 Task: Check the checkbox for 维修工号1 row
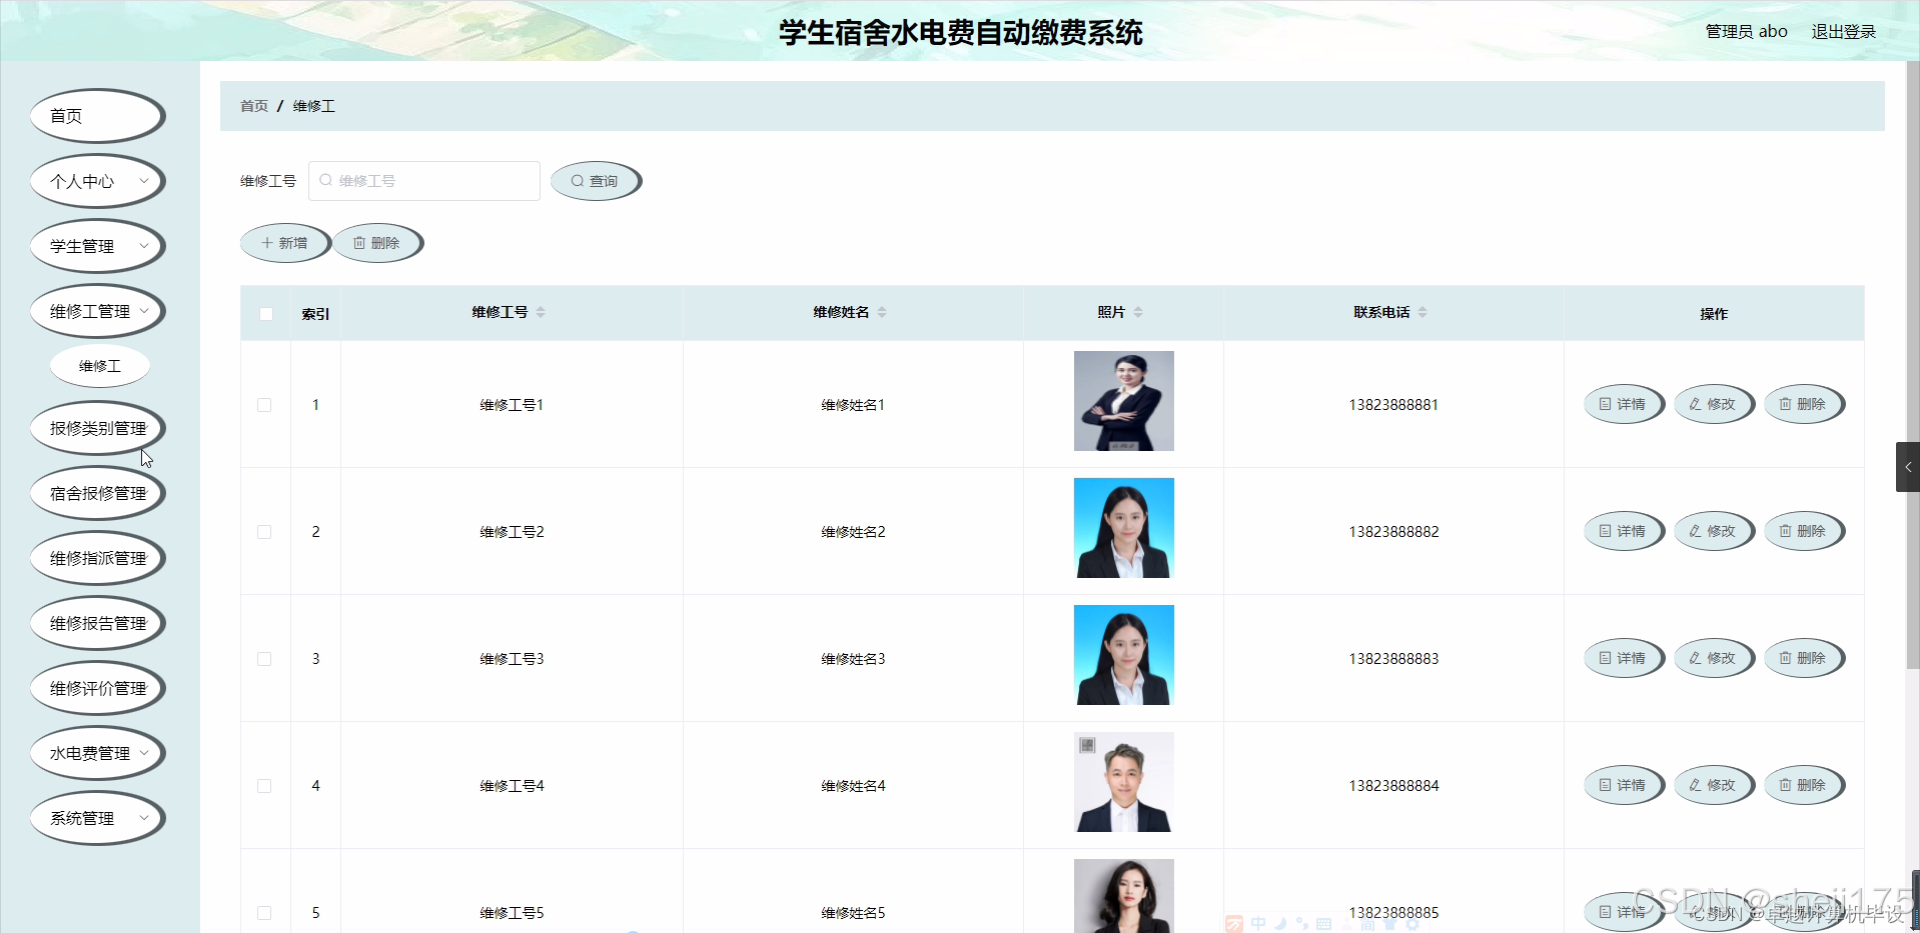pyautogui.click(x=264, y=405)
